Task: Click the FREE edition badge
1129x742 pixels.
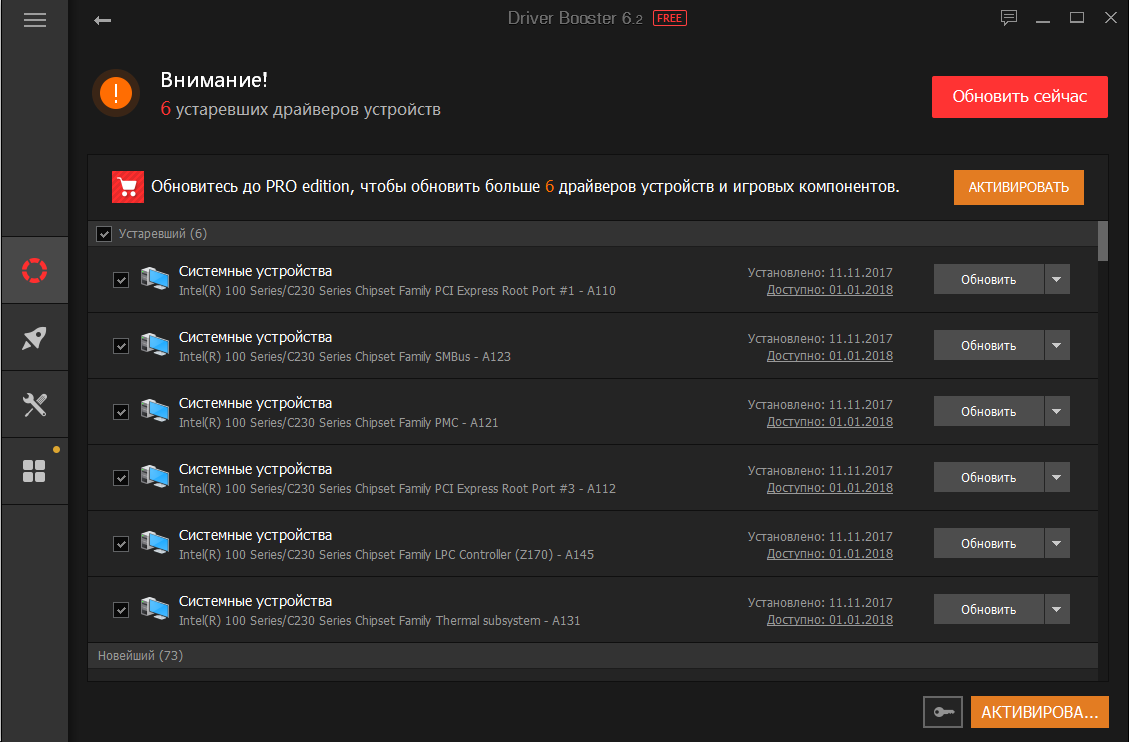Action: (670, 18)
